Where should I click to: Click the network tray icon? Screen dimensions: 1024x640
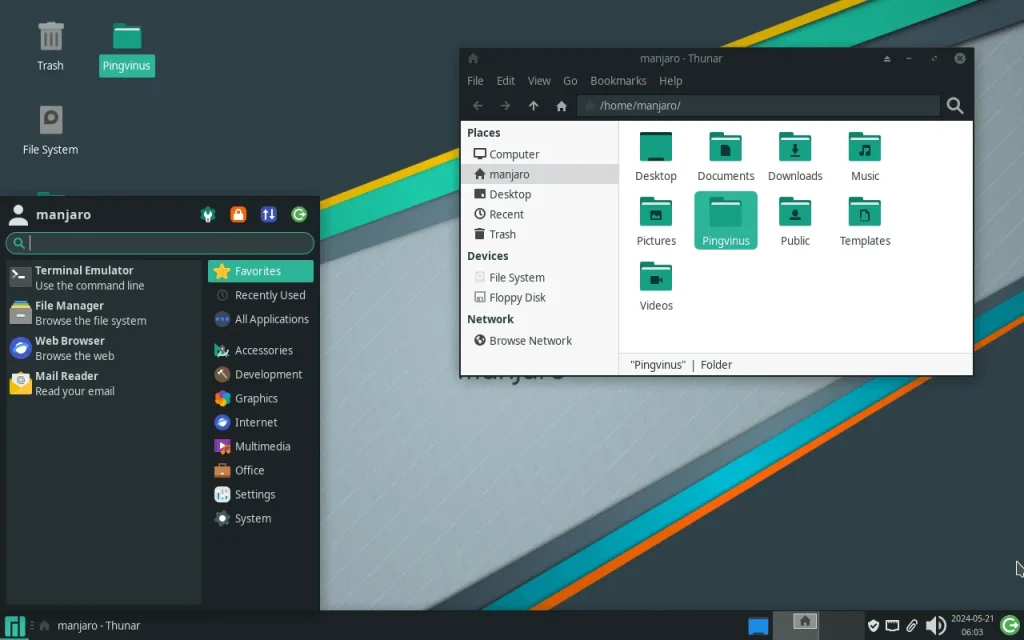(x=892, y=626)
